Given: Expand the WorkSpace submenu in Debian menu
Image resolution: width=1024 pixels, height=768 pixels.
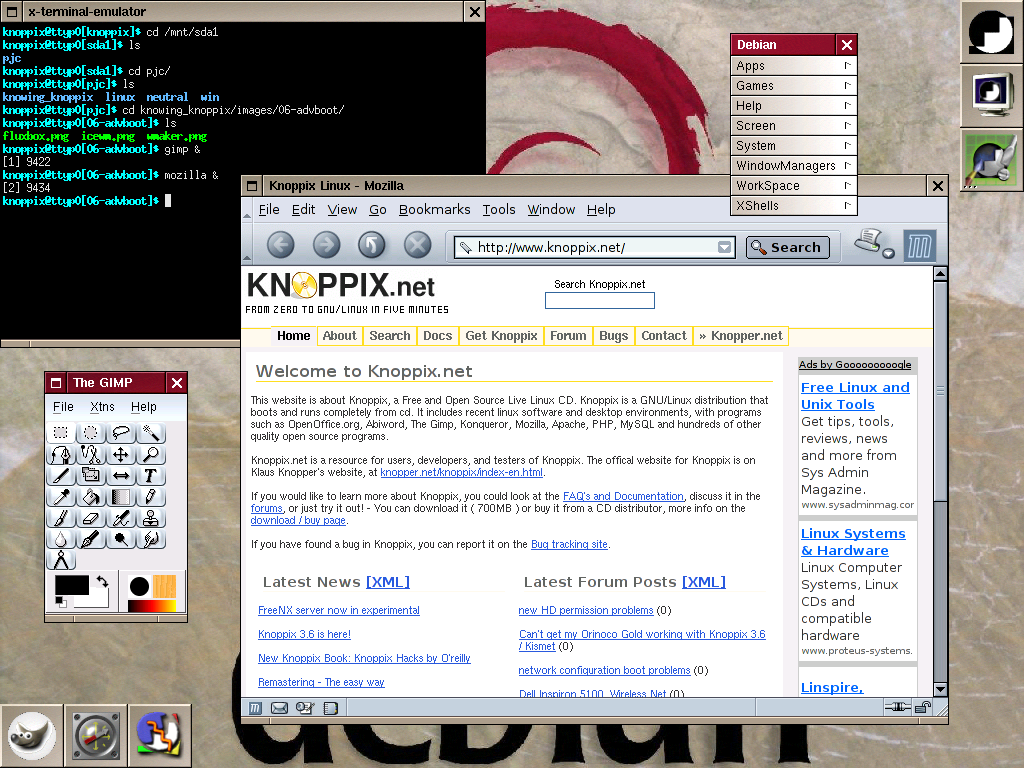Looking at the screenshot, I should [x=793, y=186].
